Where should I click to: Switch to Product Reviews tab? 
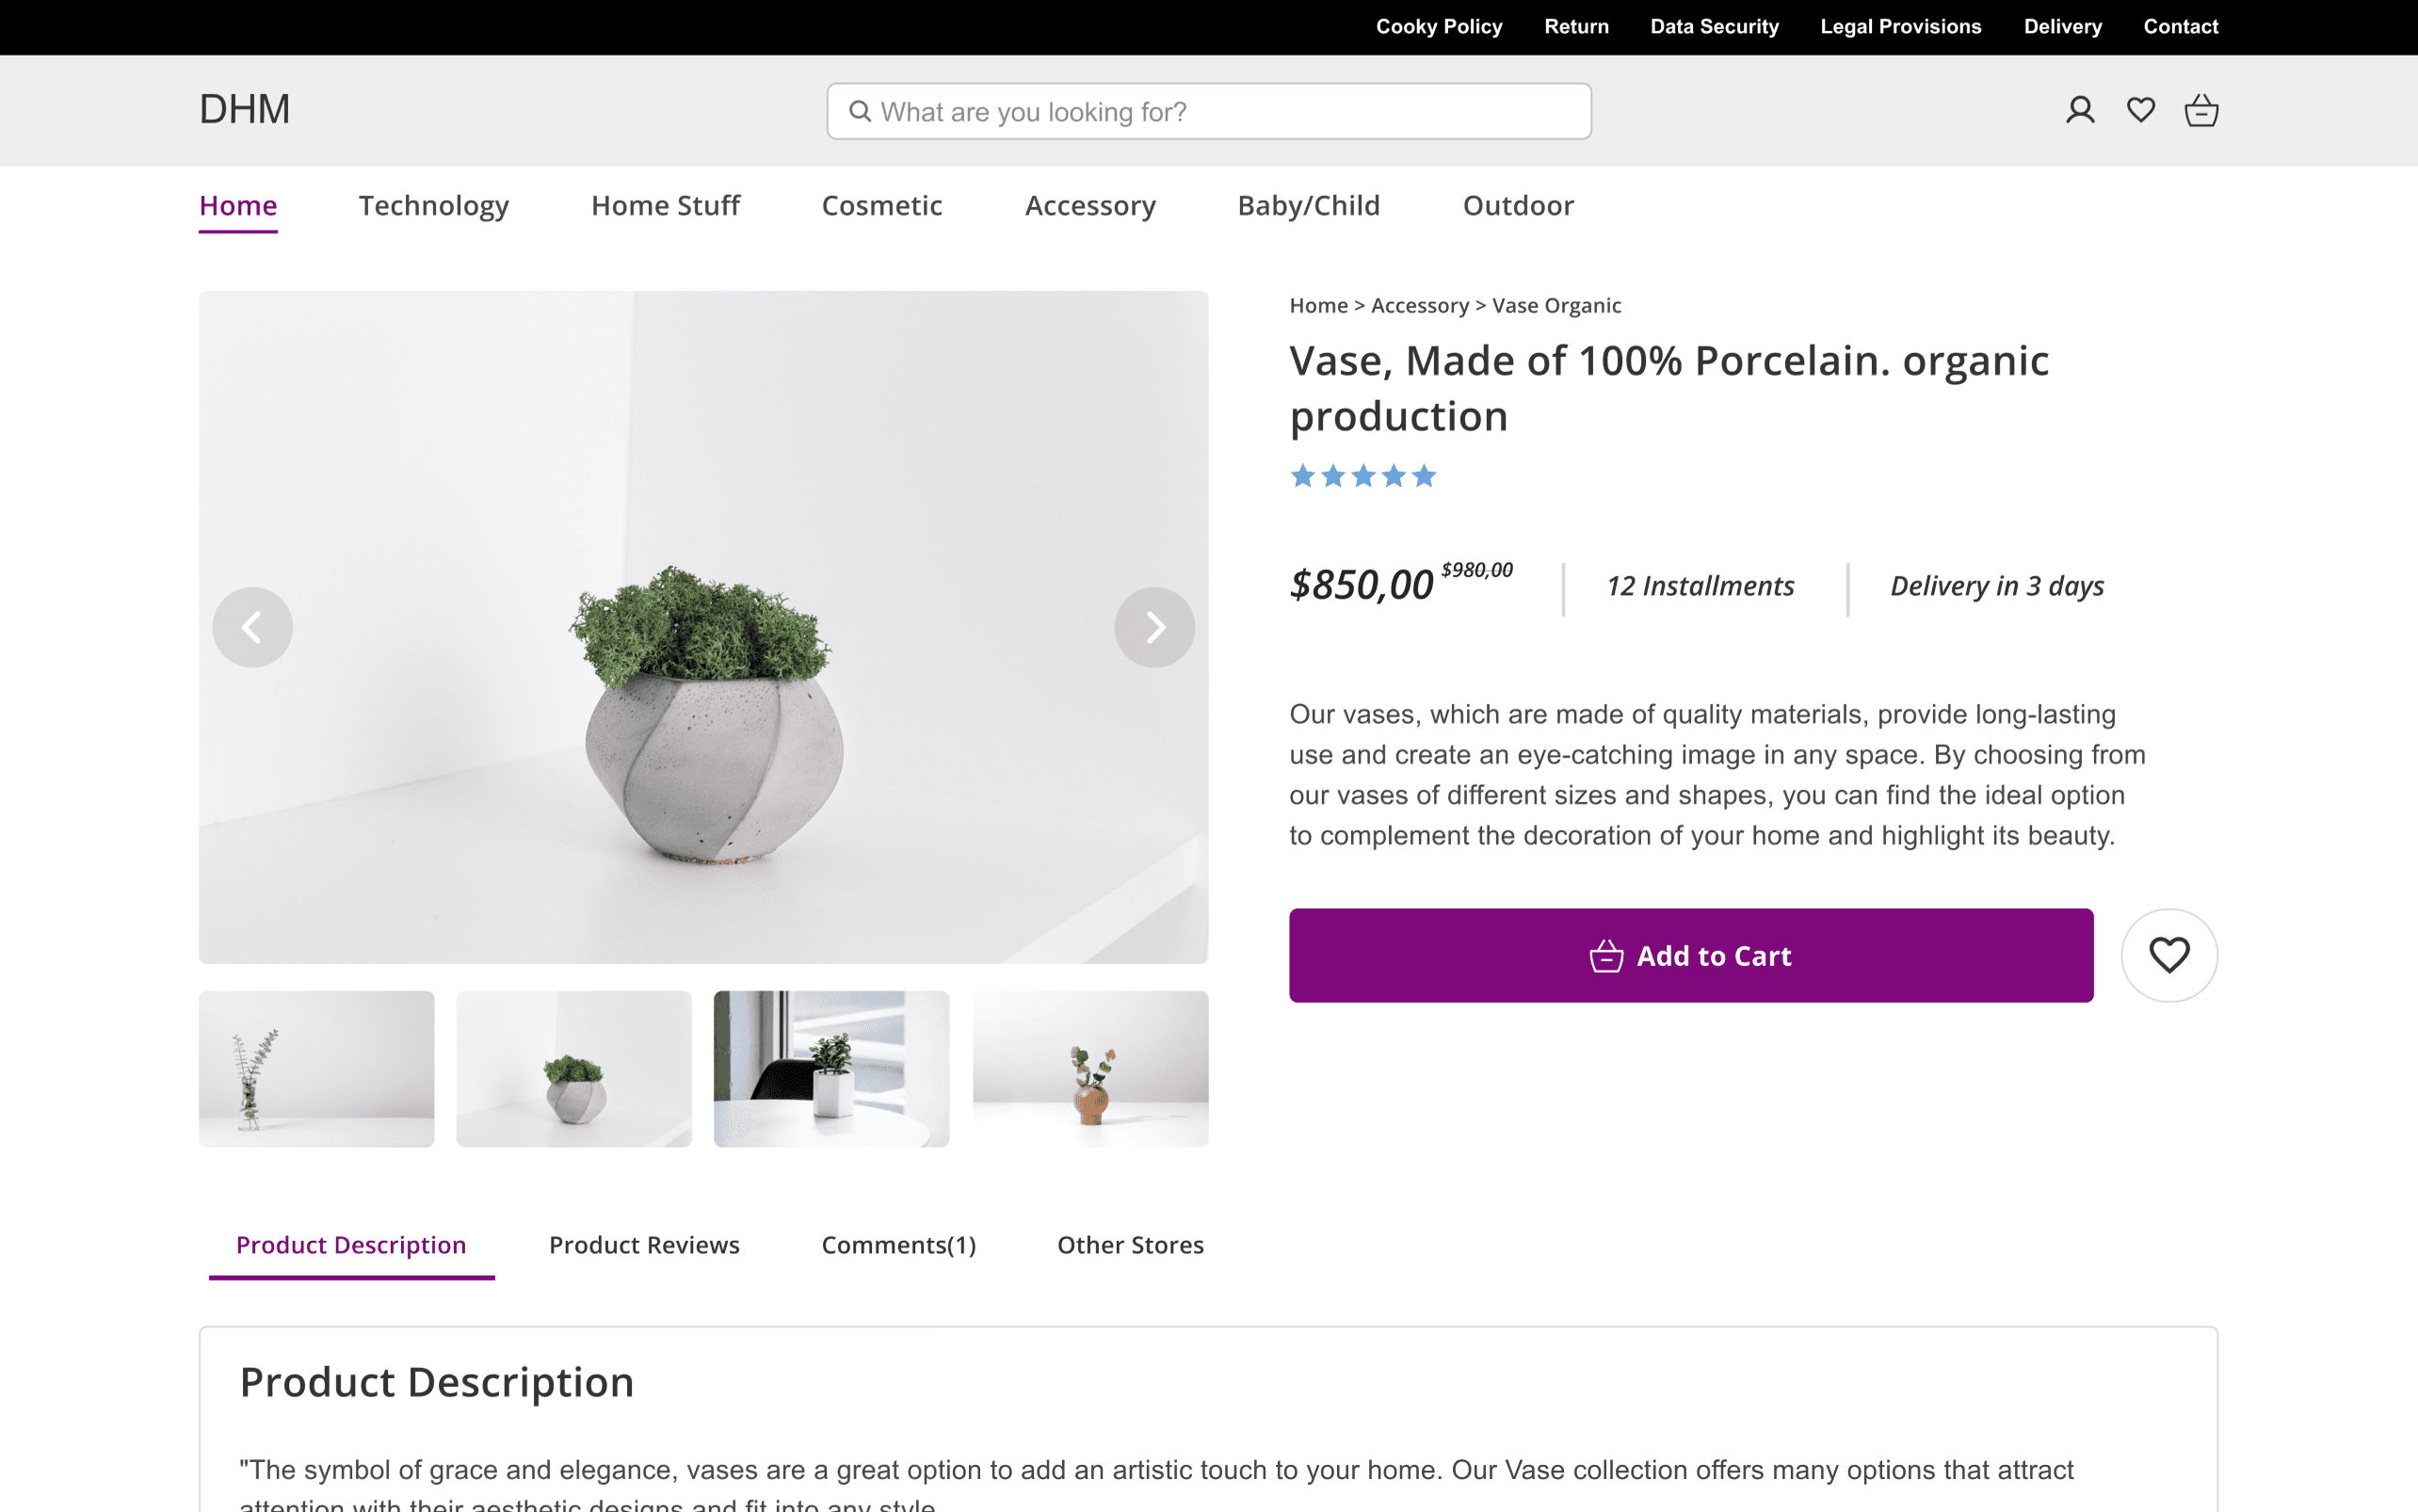tap(644, 1245)
